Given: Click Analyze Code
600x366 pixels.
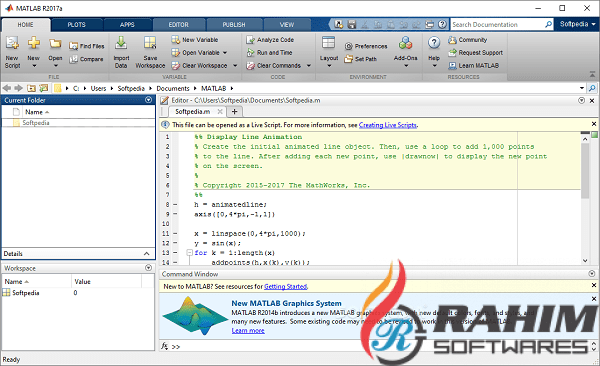Looking at the screenshot, I should tap(270, 39).
